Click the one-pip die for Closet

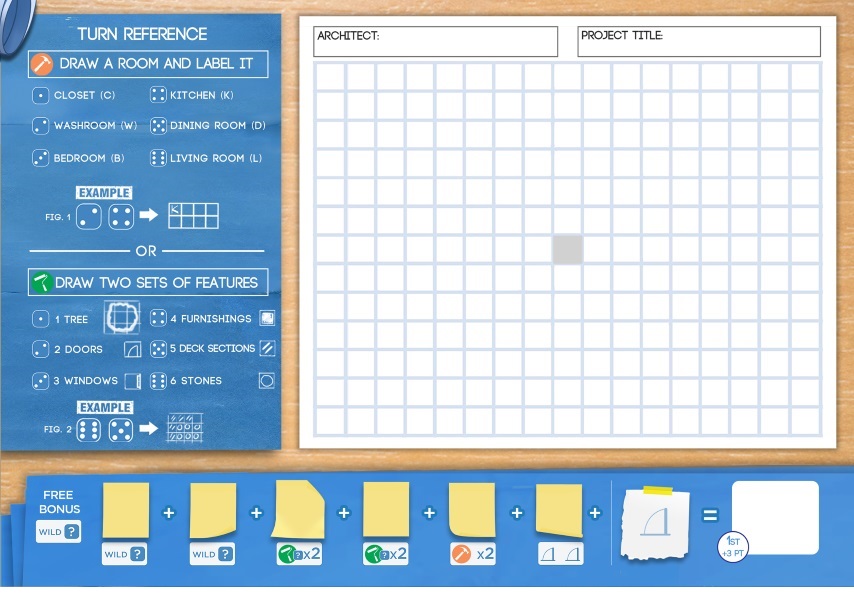pos(40,96)
